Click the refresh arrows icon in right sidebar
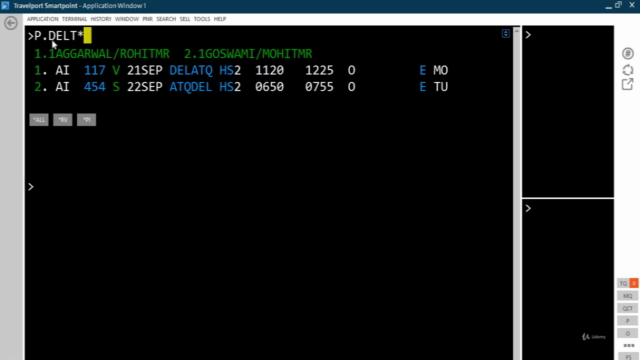Viewport: 640px width, 360px height. coord(628,70)
